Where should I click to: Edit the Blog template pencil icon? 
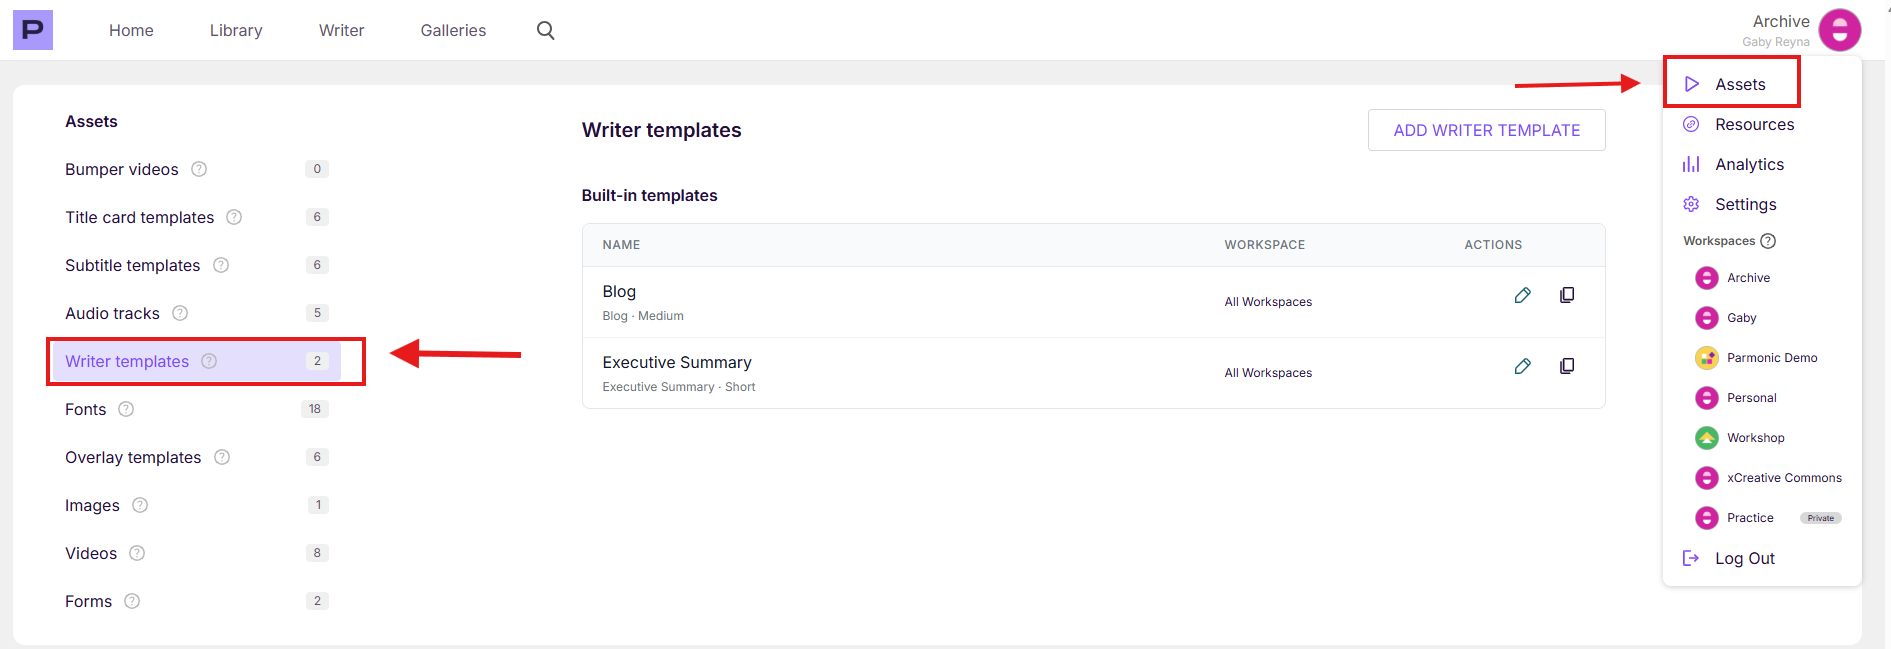(x=1522, y=295)
